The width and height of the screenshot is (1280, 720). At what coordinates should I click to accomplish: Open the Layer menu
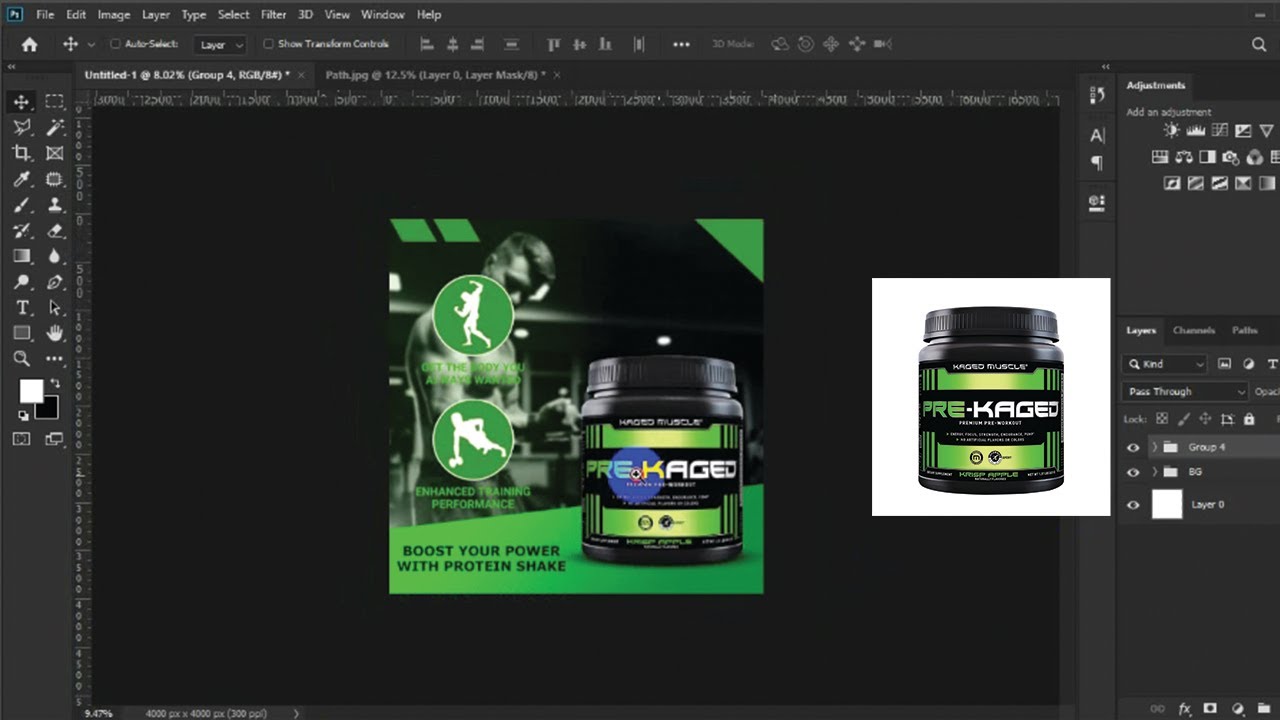155,15
